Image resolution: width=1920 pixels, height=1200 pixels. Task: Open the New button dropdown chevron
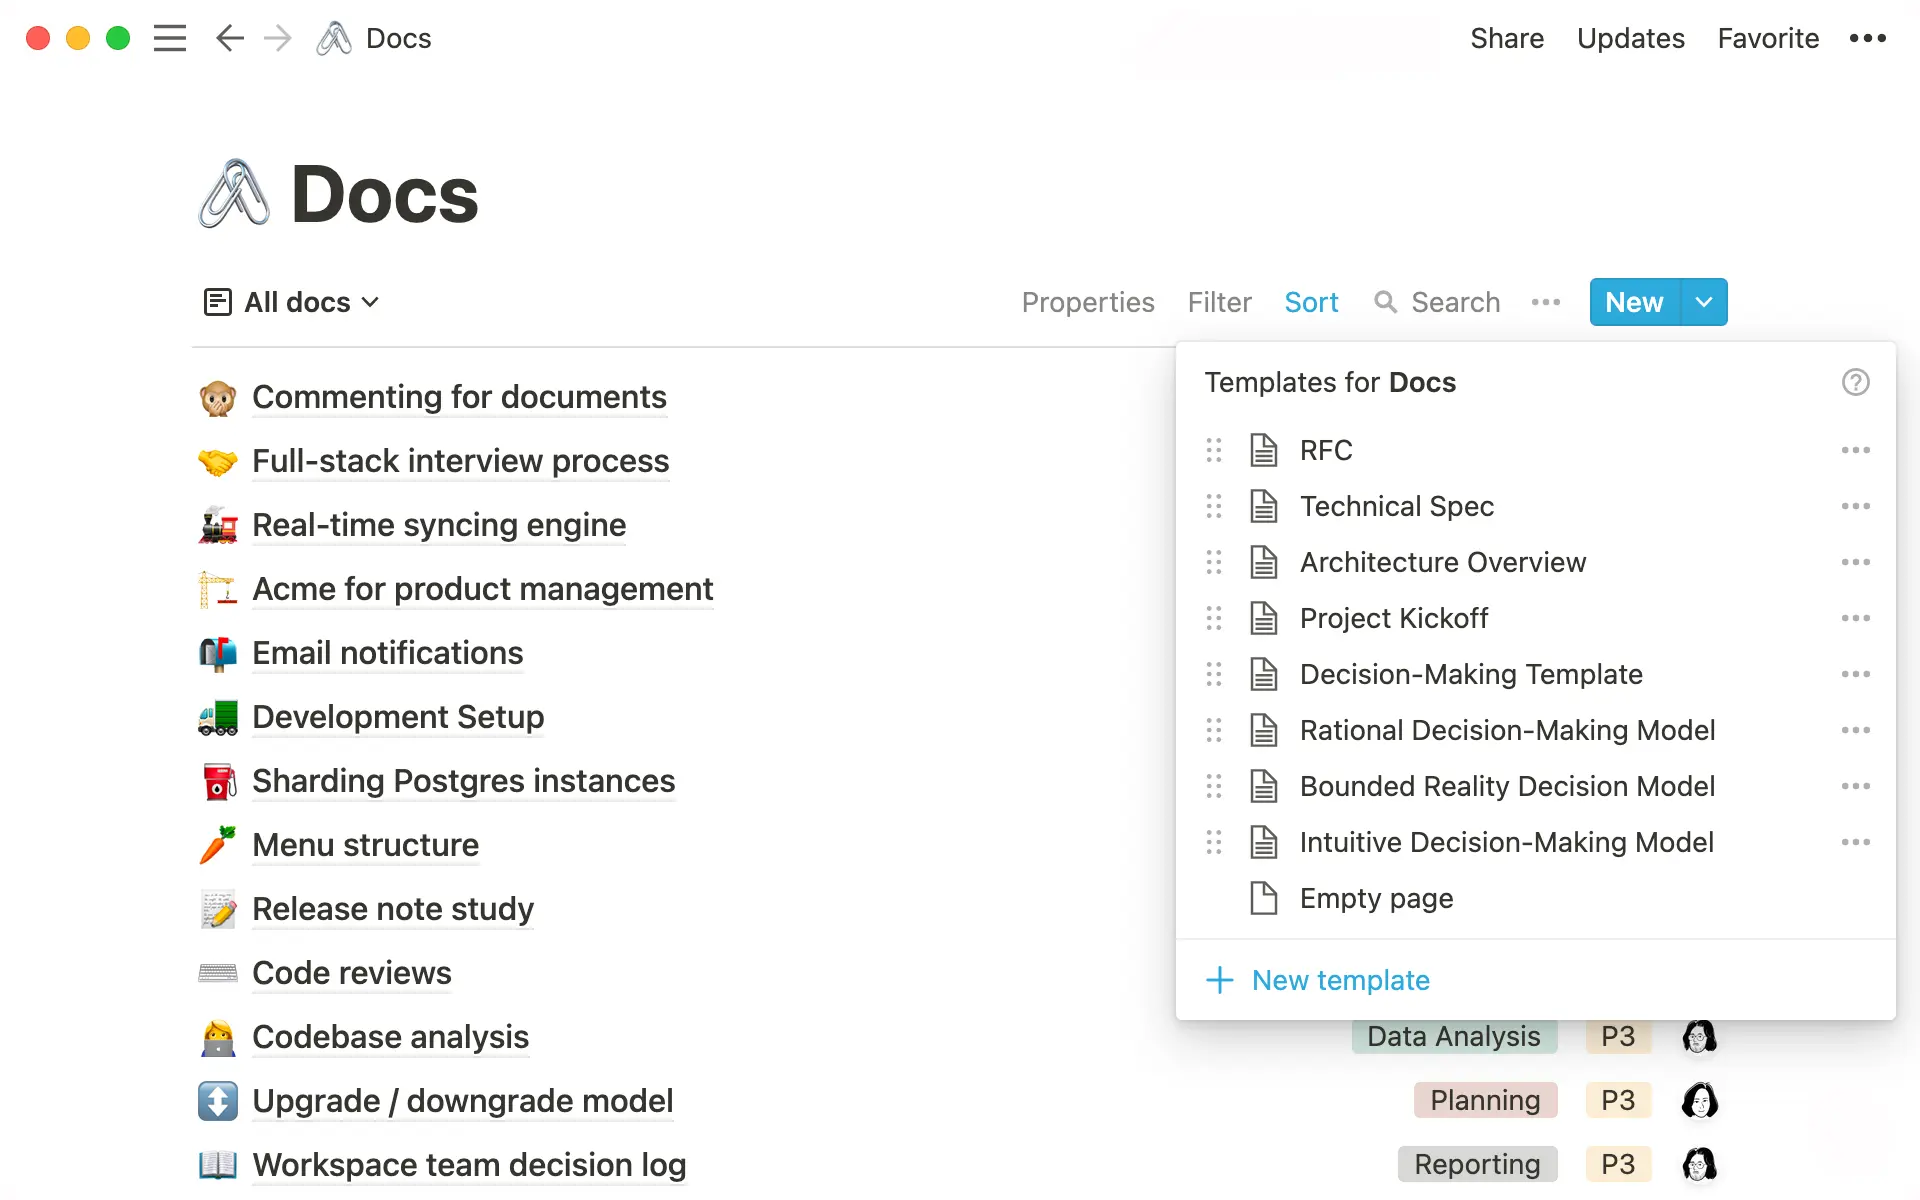(1703, 302)
